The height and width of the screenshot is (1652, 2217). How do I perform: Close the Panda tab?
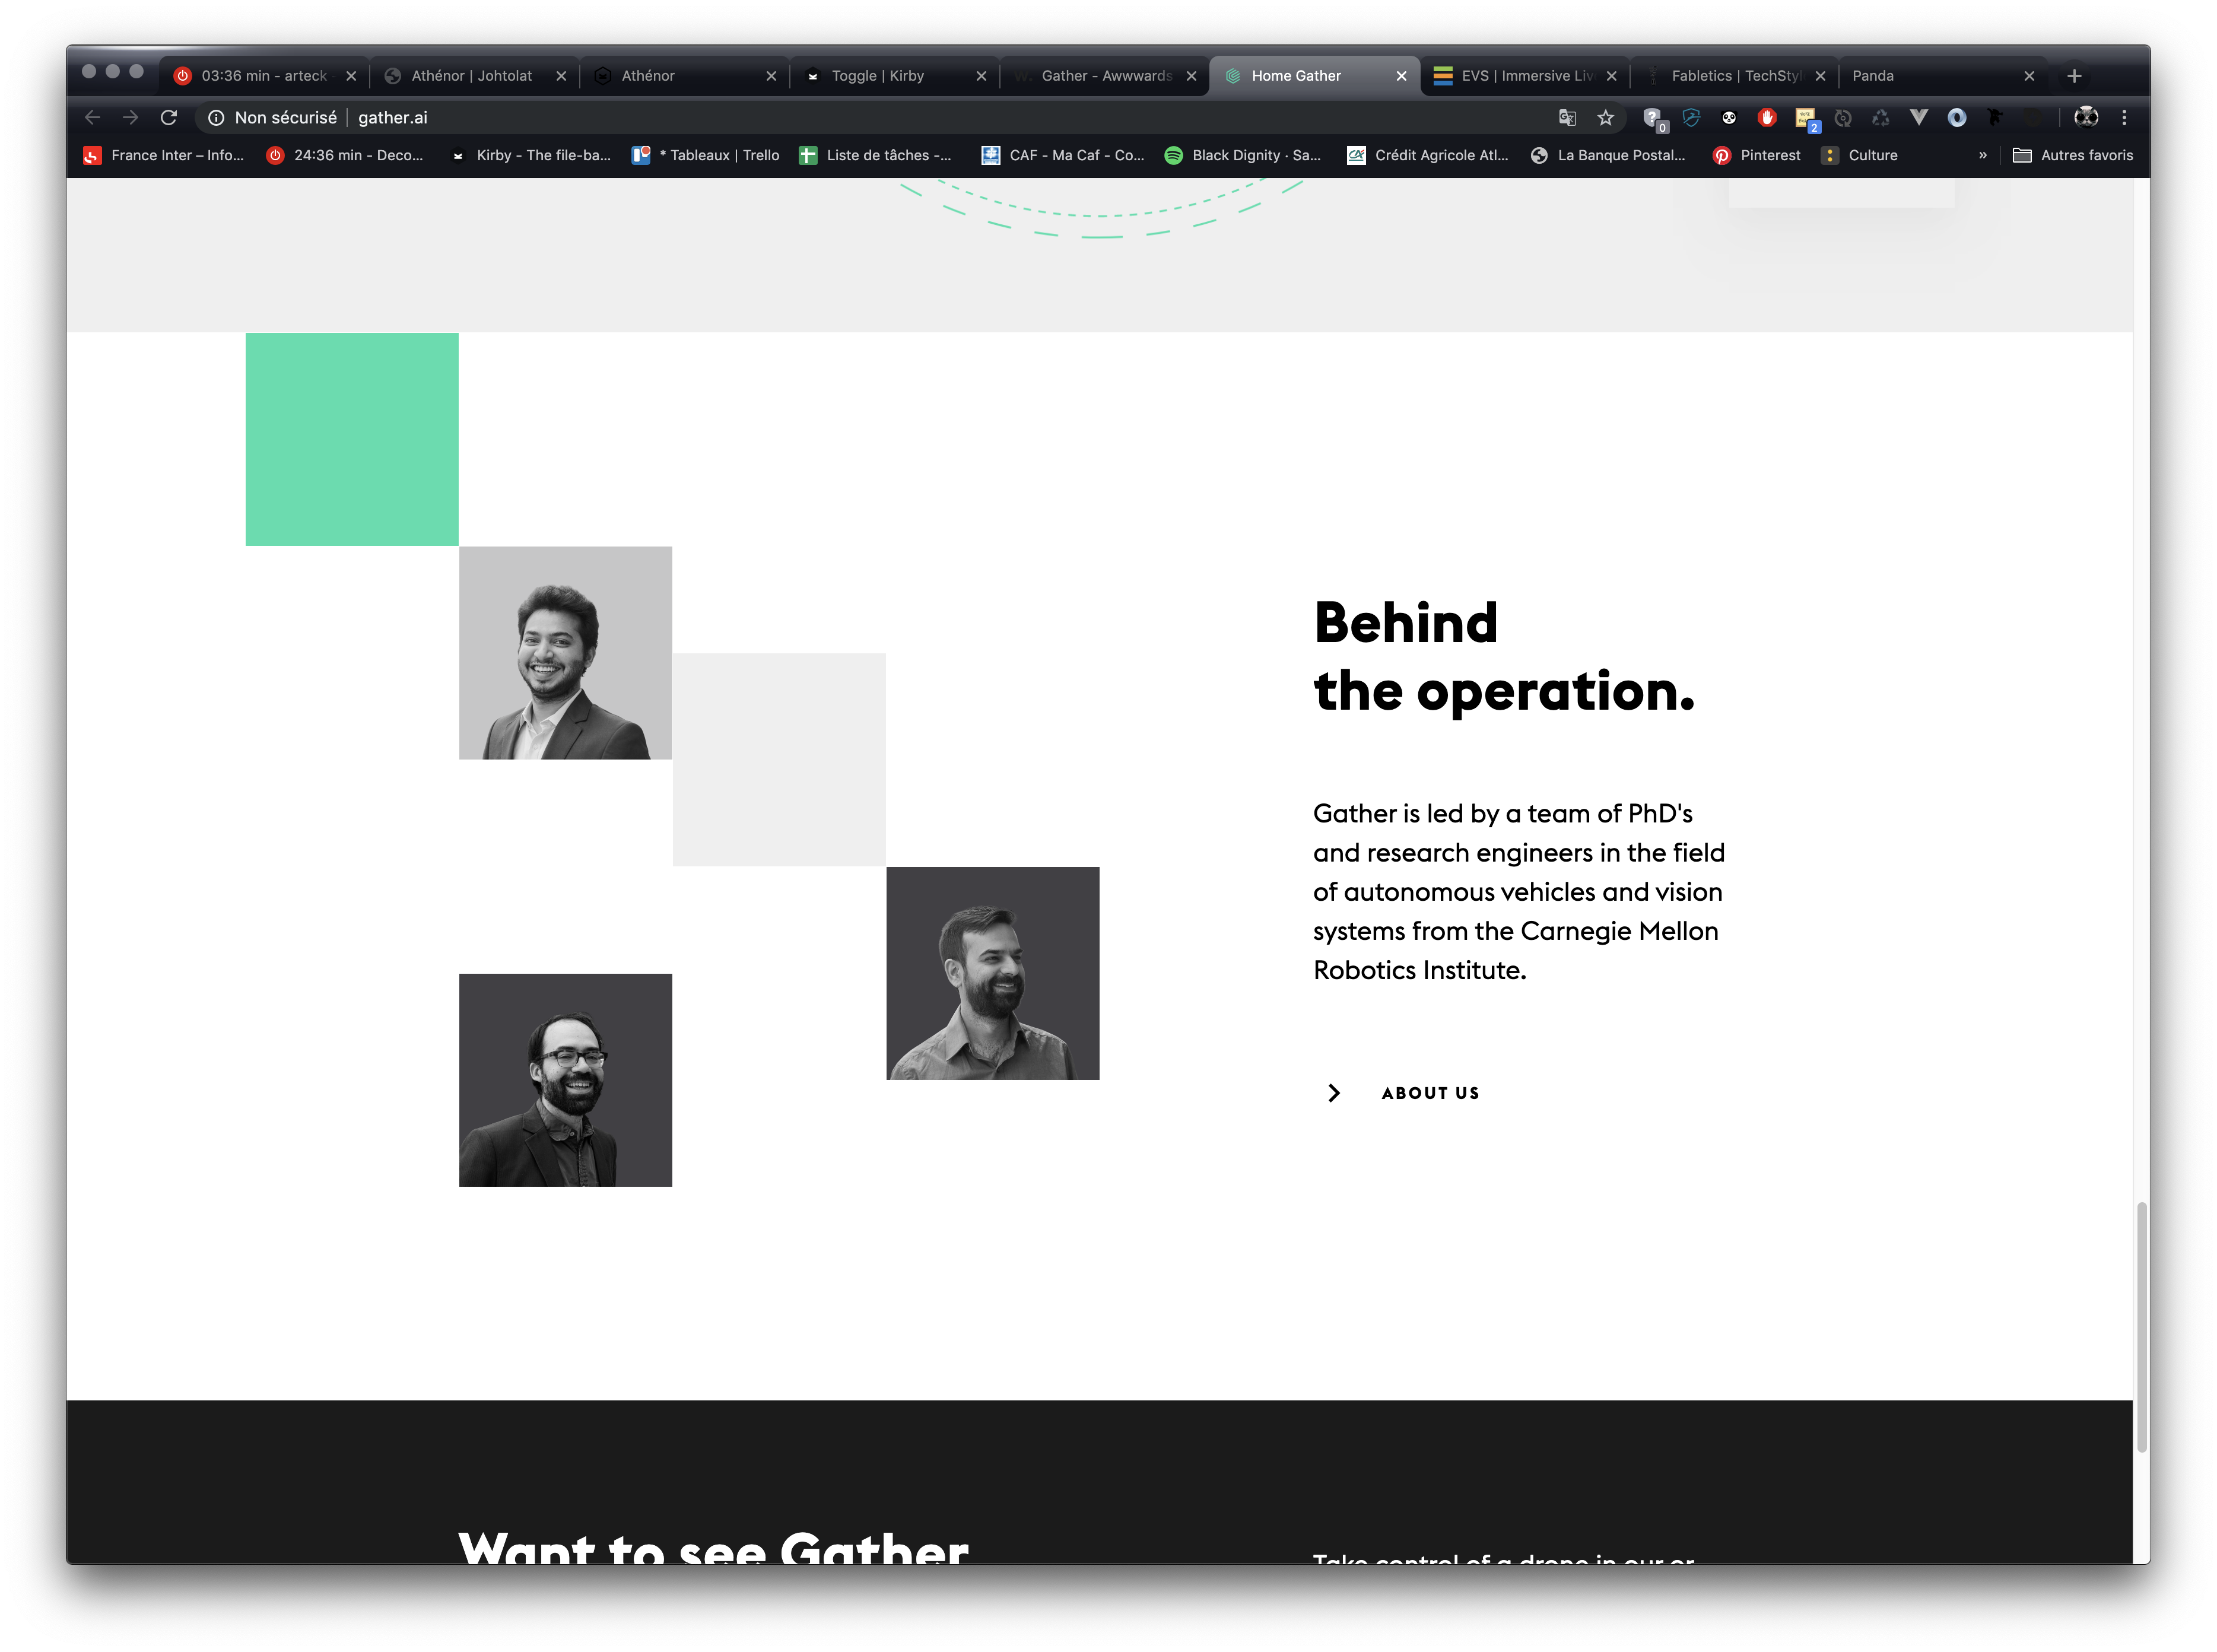coord(2029,76)
